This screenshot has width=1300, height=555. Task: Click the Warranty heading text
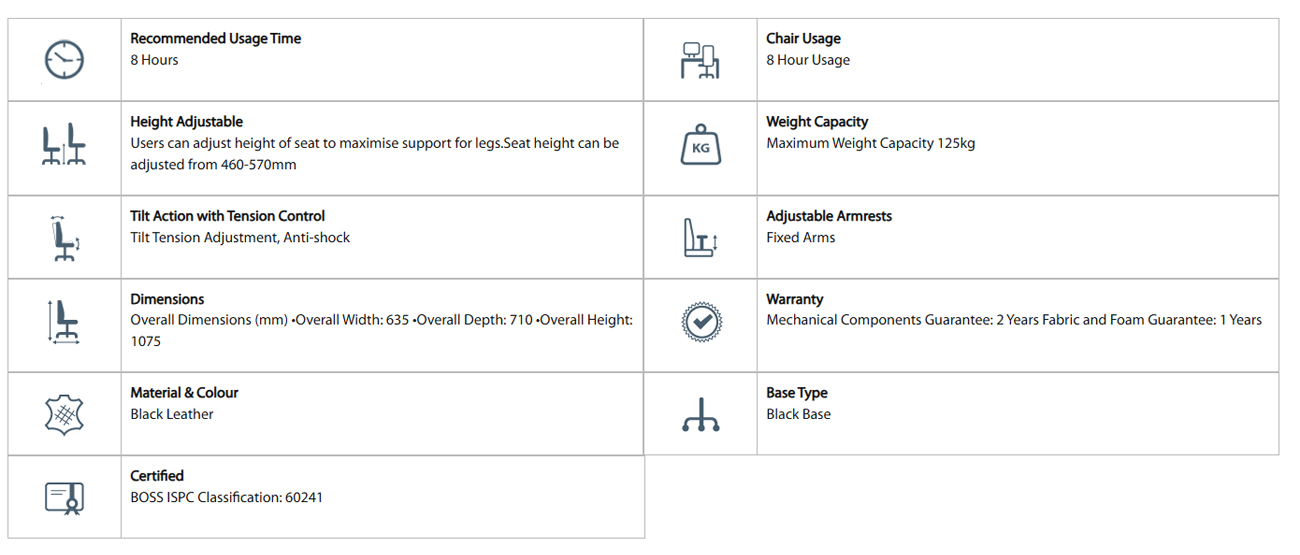(x=794, y=299)
